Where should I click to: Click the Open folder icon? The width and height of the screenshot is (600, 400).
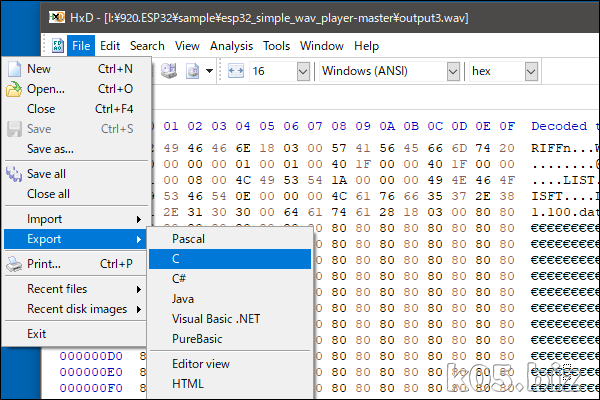14,89
